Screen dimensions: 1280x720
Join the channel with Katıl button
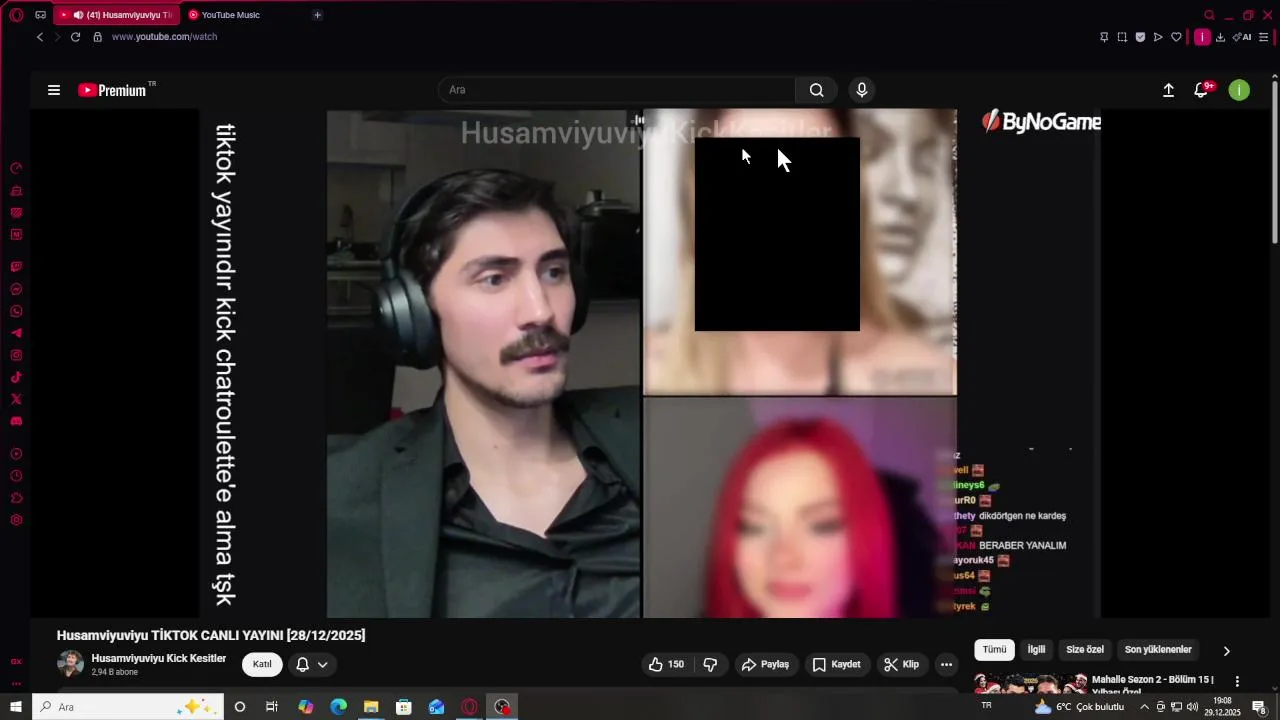point(262,664)
